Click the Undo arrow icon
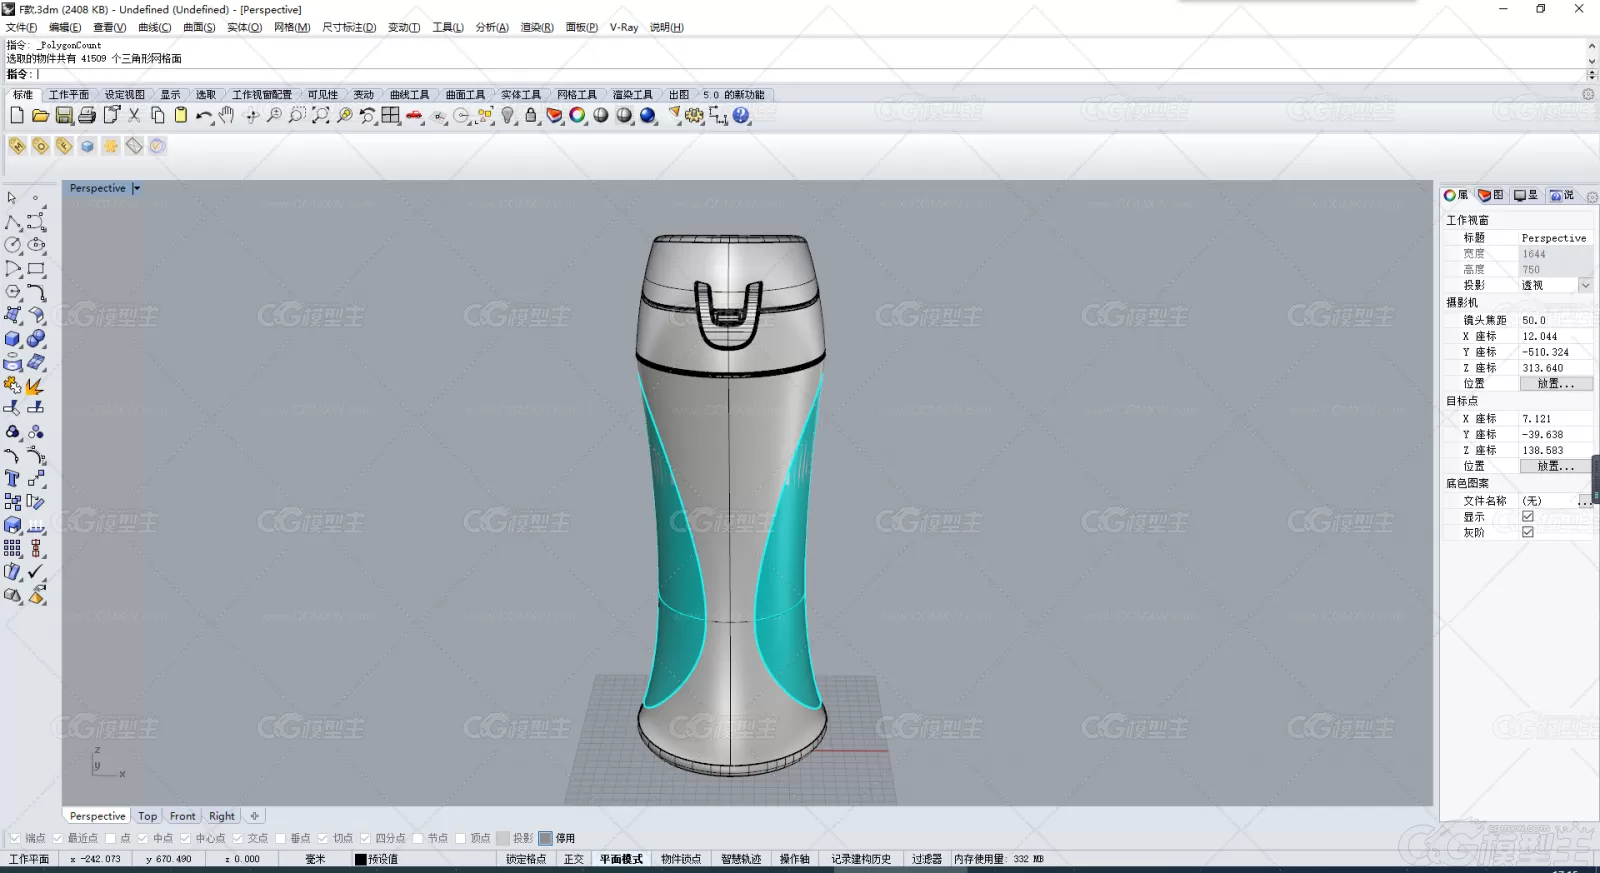 pyautogui.click(x=204, y=116)
